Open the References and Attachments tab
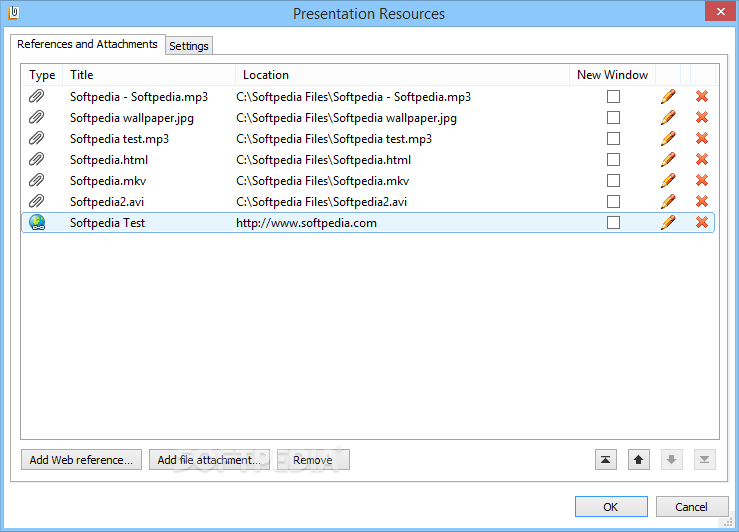Screen dimensions: 739x532 point(88,44)
